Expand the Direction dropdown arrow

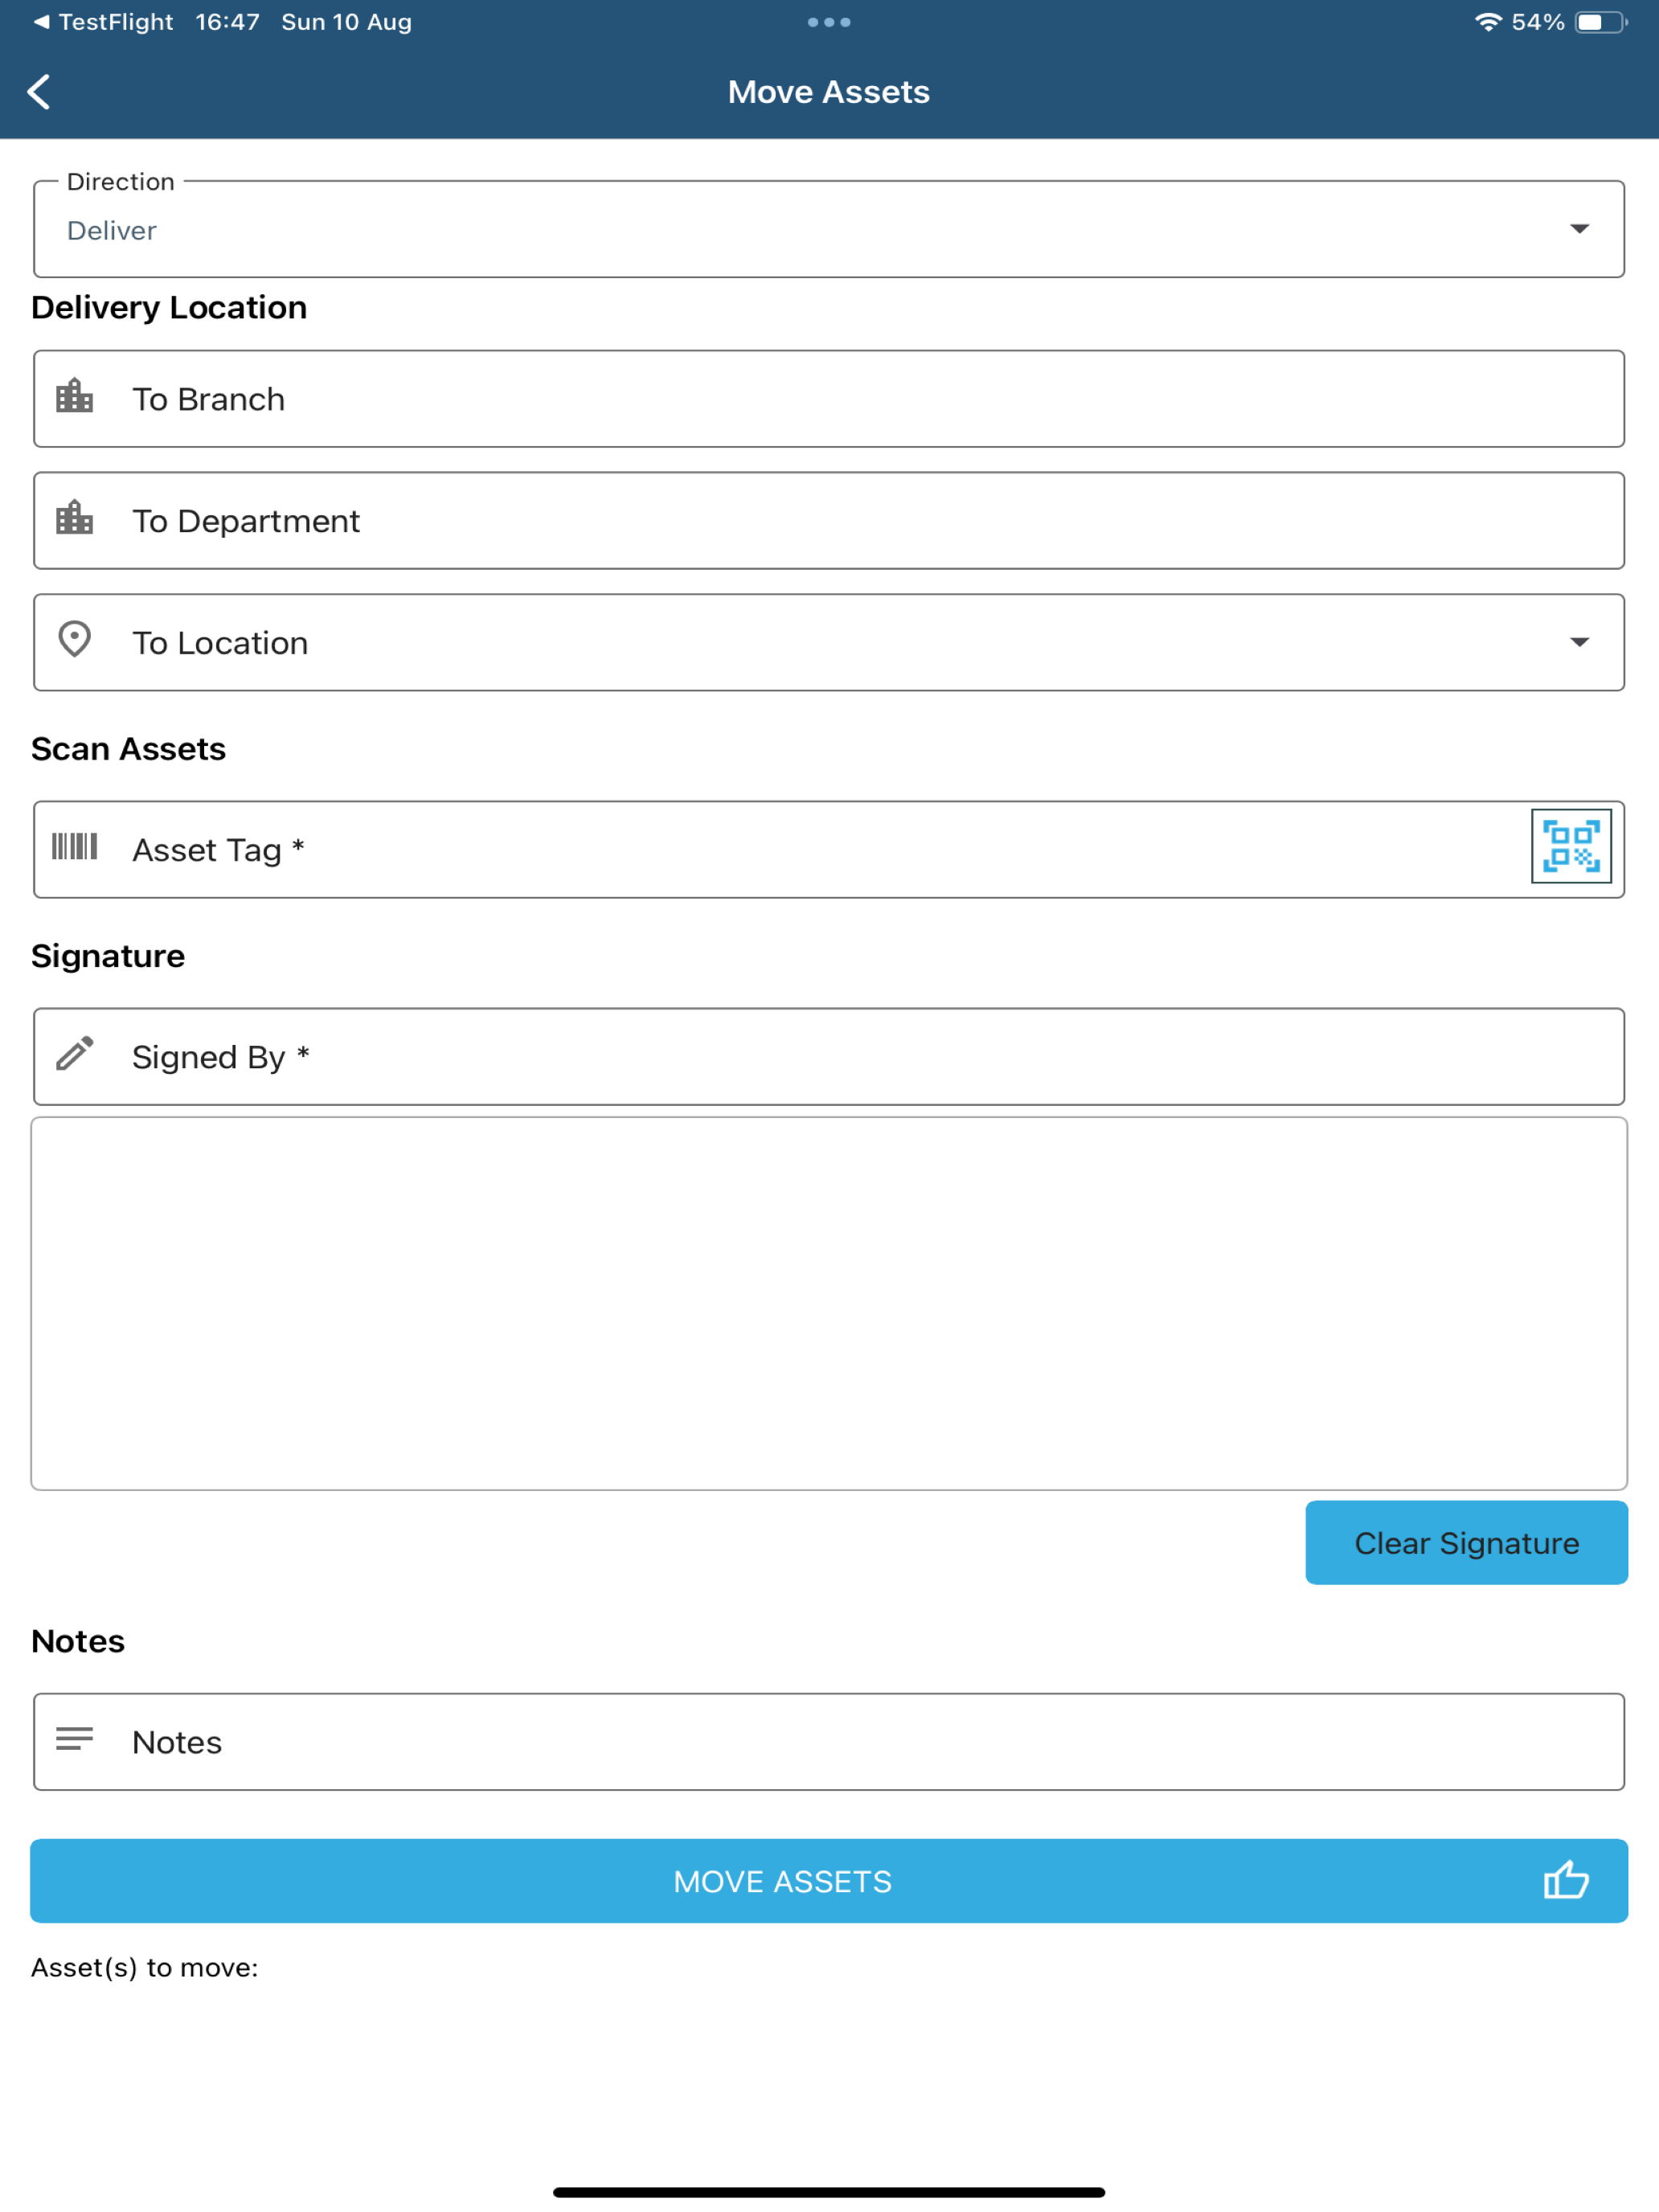(1579, 229)
